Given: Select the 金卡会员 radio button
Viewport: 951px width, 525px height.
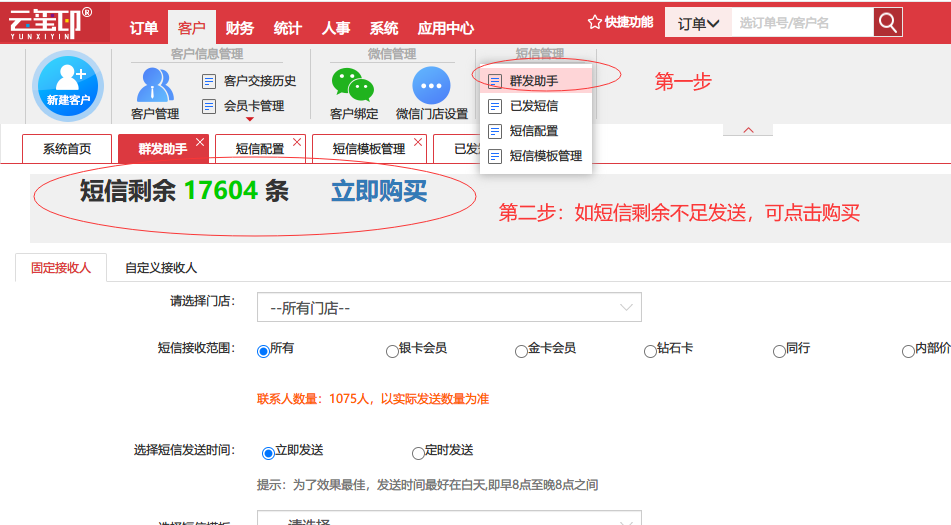Looking at the screenshot, I should point(521,351).
